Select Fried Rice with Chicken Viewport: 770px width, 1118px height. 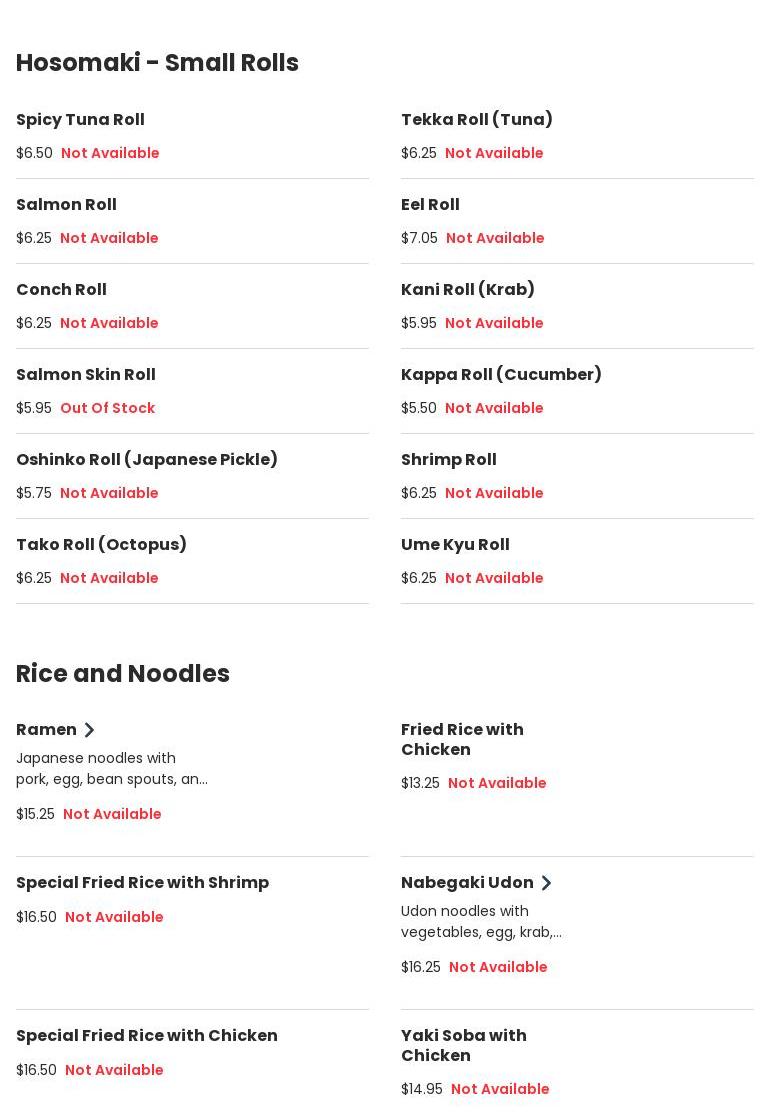click(462, 740)
